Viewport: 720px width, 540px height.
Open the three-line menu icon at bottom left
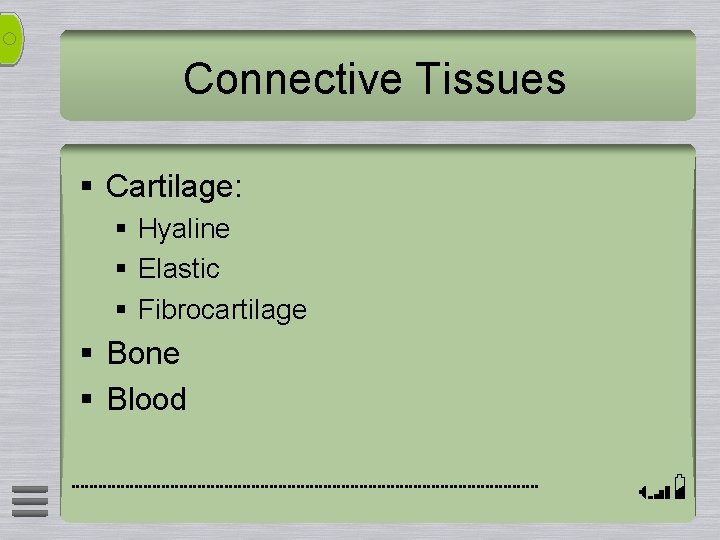[30, 501]
